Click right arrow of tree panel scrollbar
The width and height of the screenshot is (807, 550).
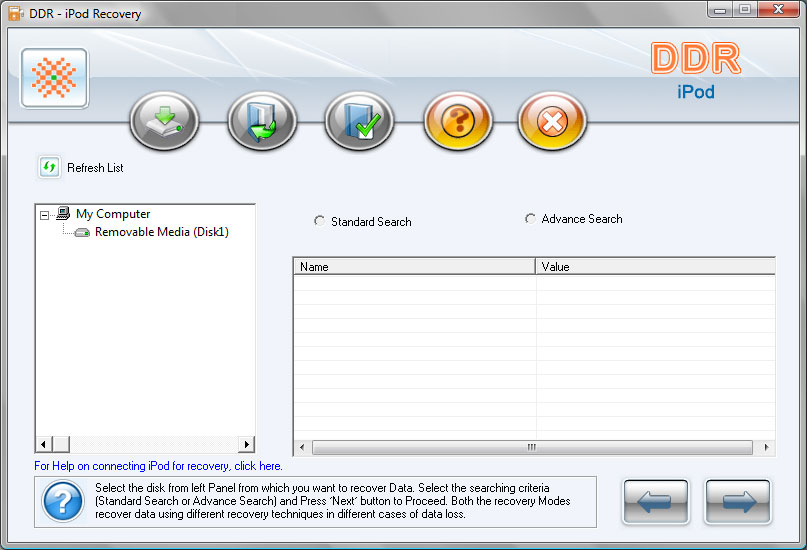pos(246,444)
